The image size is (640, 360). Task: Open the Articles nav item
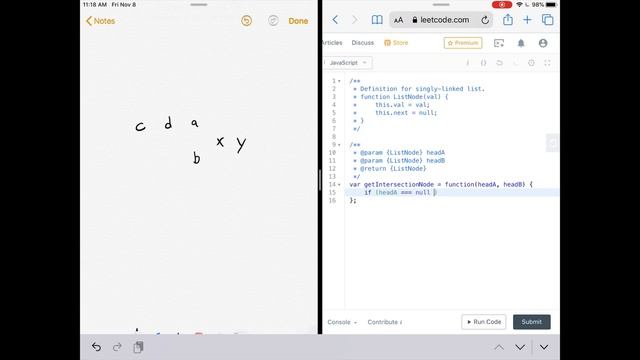pos(332,42)
